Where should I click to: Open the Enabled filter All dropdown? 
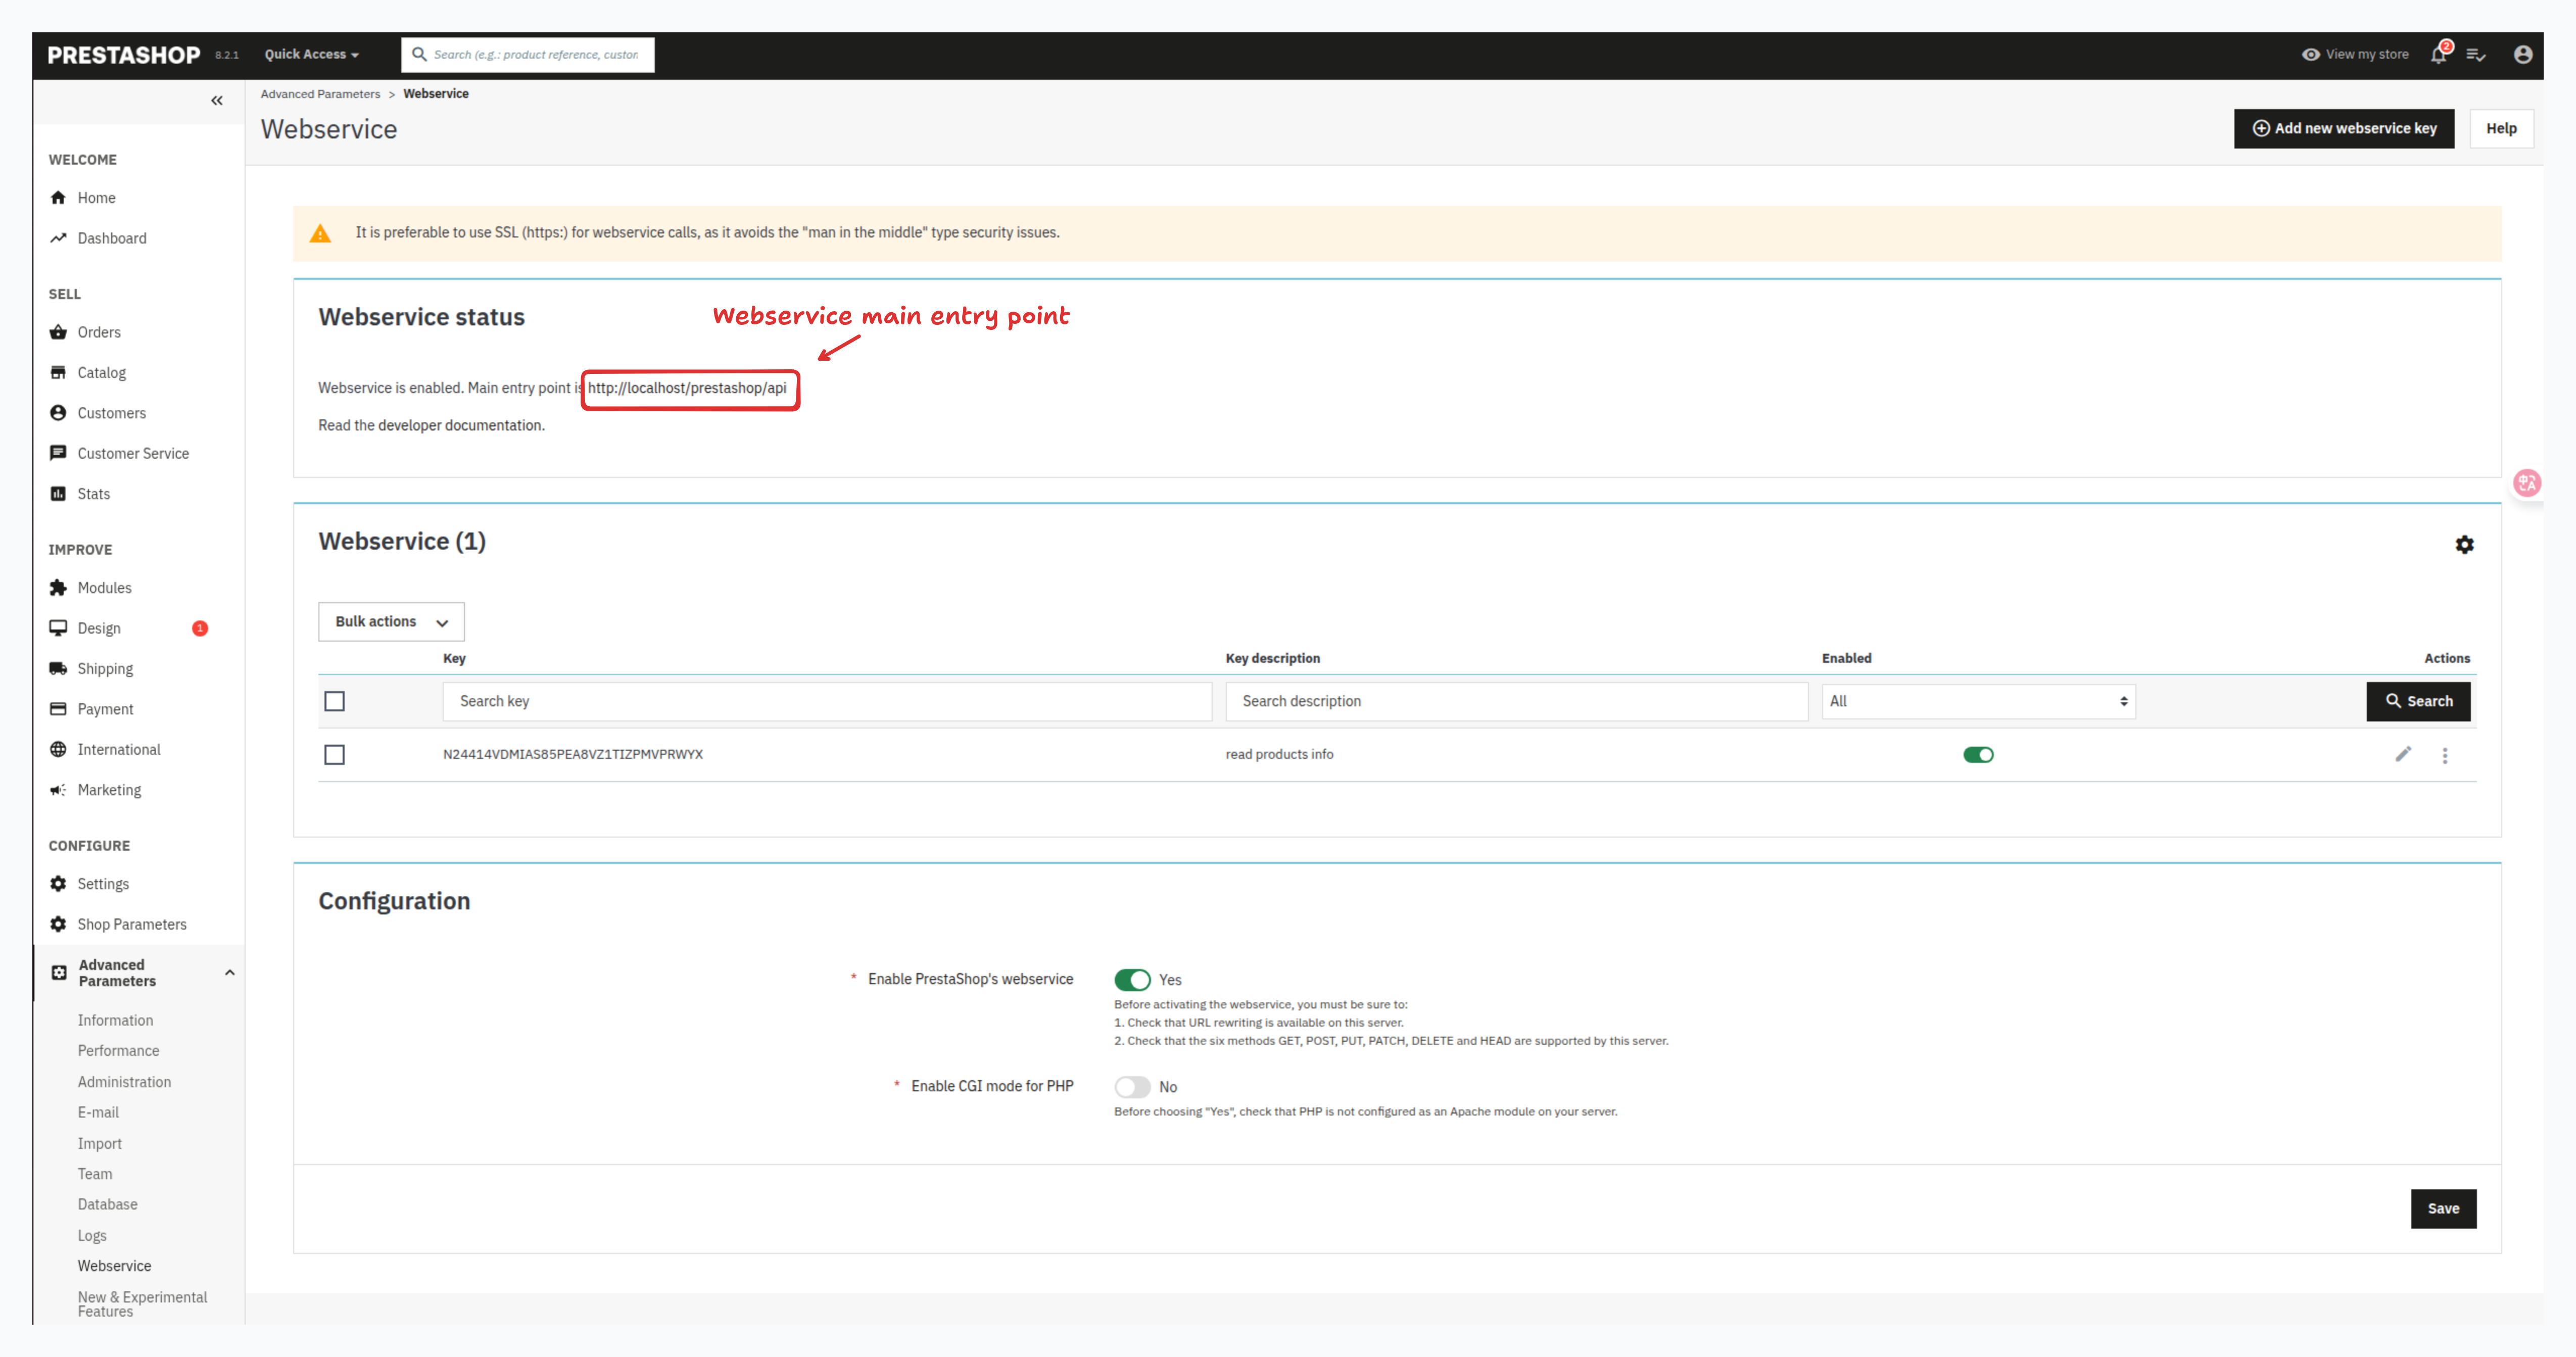point(1978,701)
